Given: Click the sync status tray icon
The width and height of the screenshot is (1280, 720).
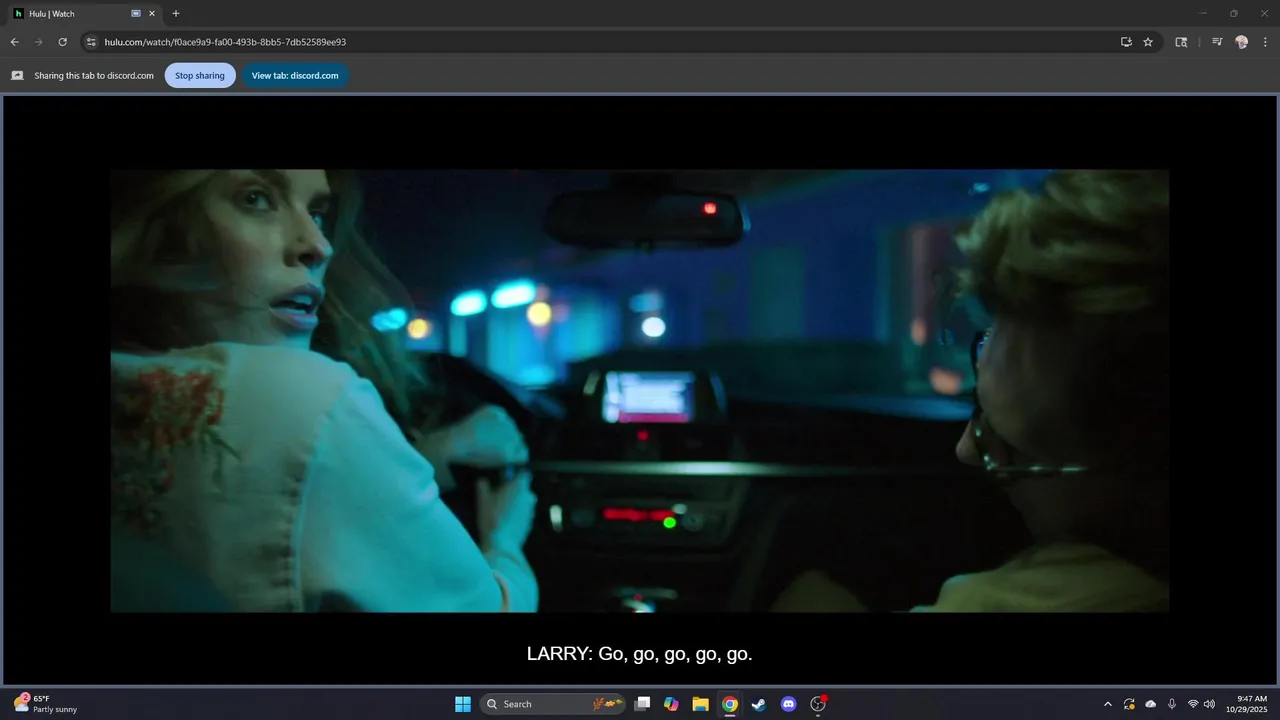Looking at the screenshot, I should (x=1129, y=704).
